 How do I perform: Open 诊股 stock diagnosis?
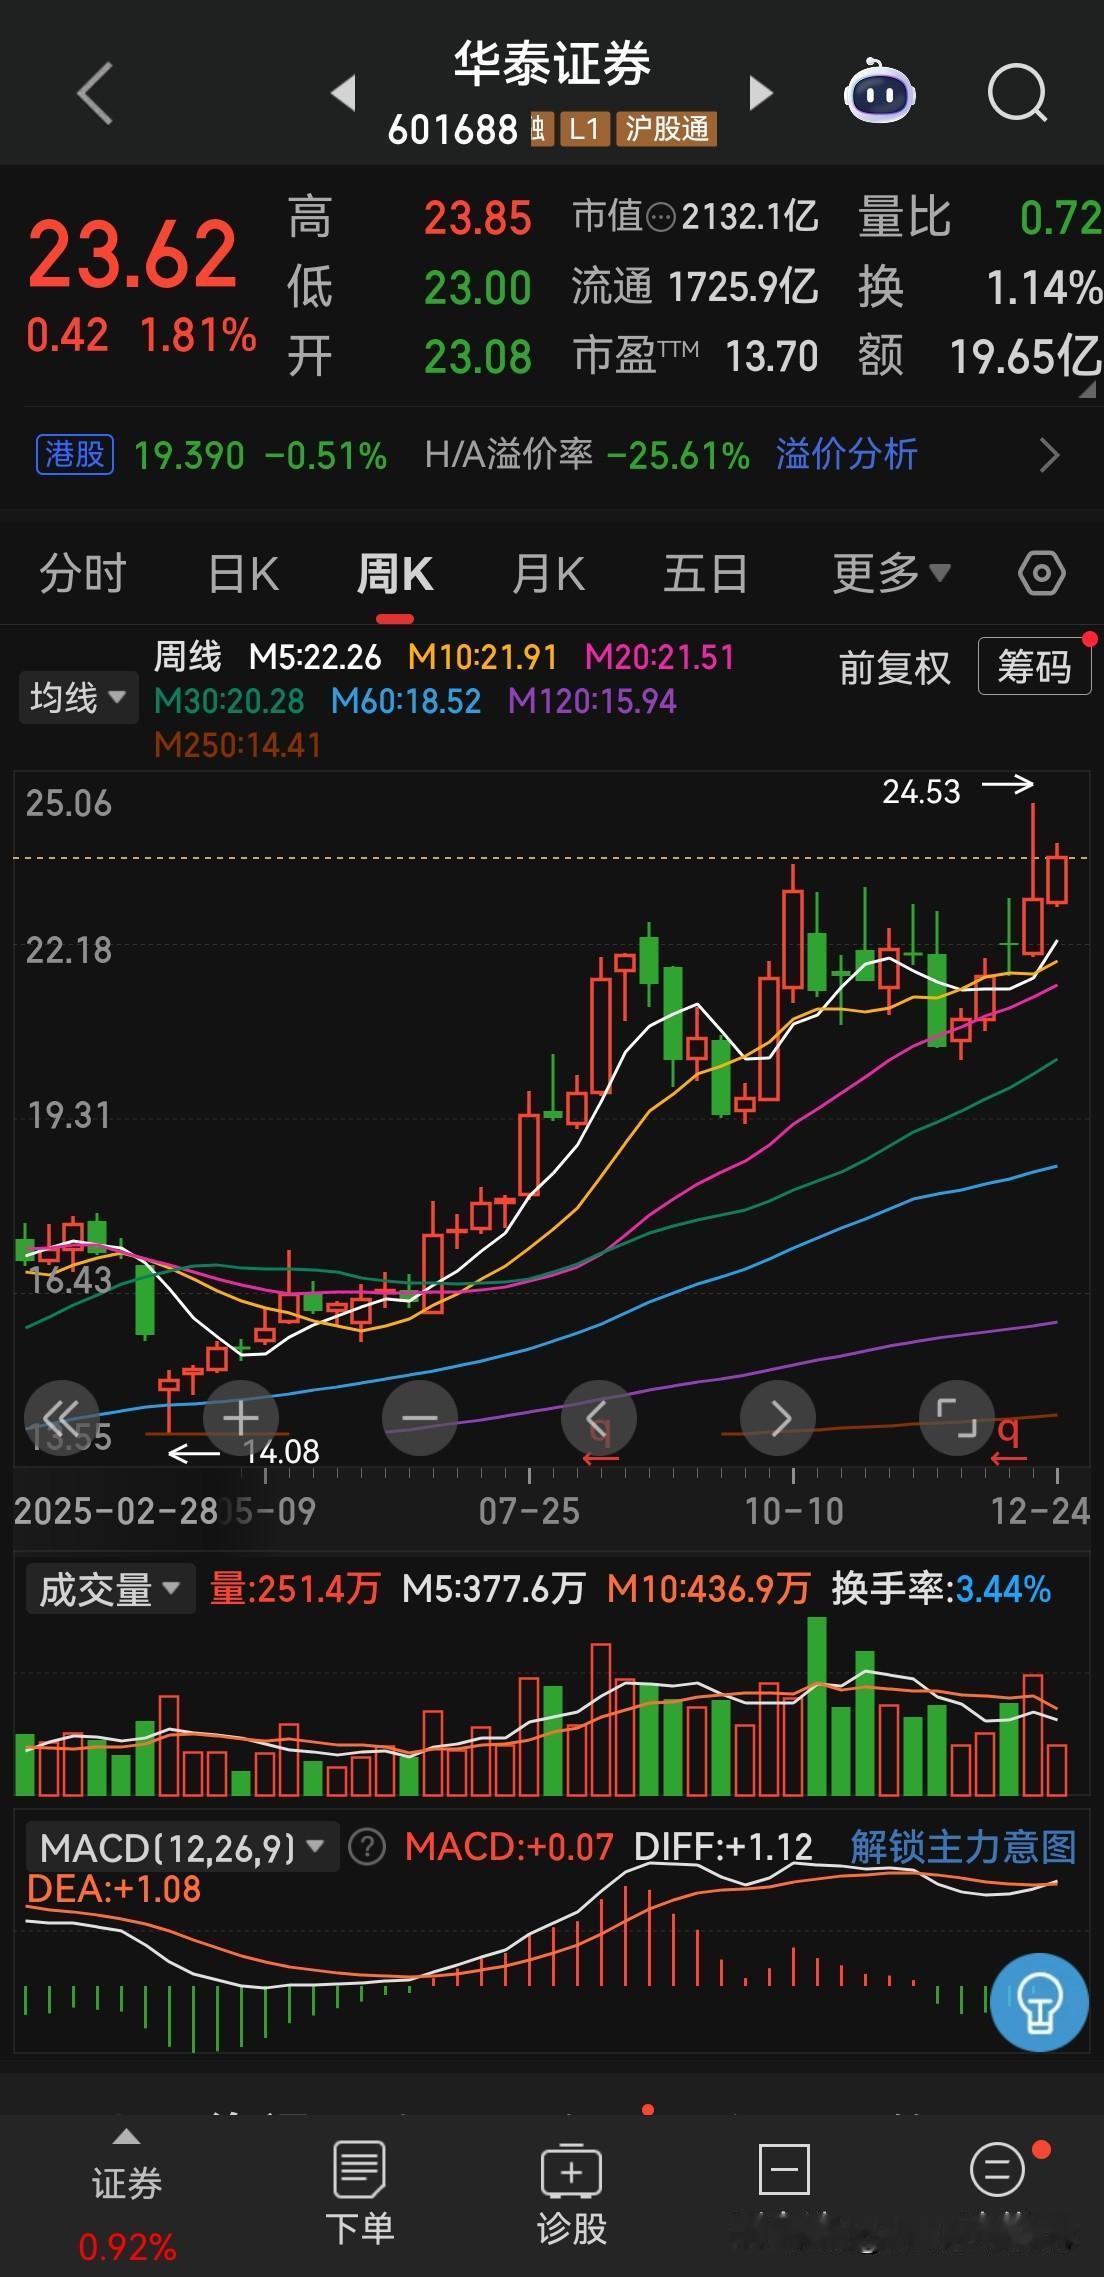(571, 2193)
